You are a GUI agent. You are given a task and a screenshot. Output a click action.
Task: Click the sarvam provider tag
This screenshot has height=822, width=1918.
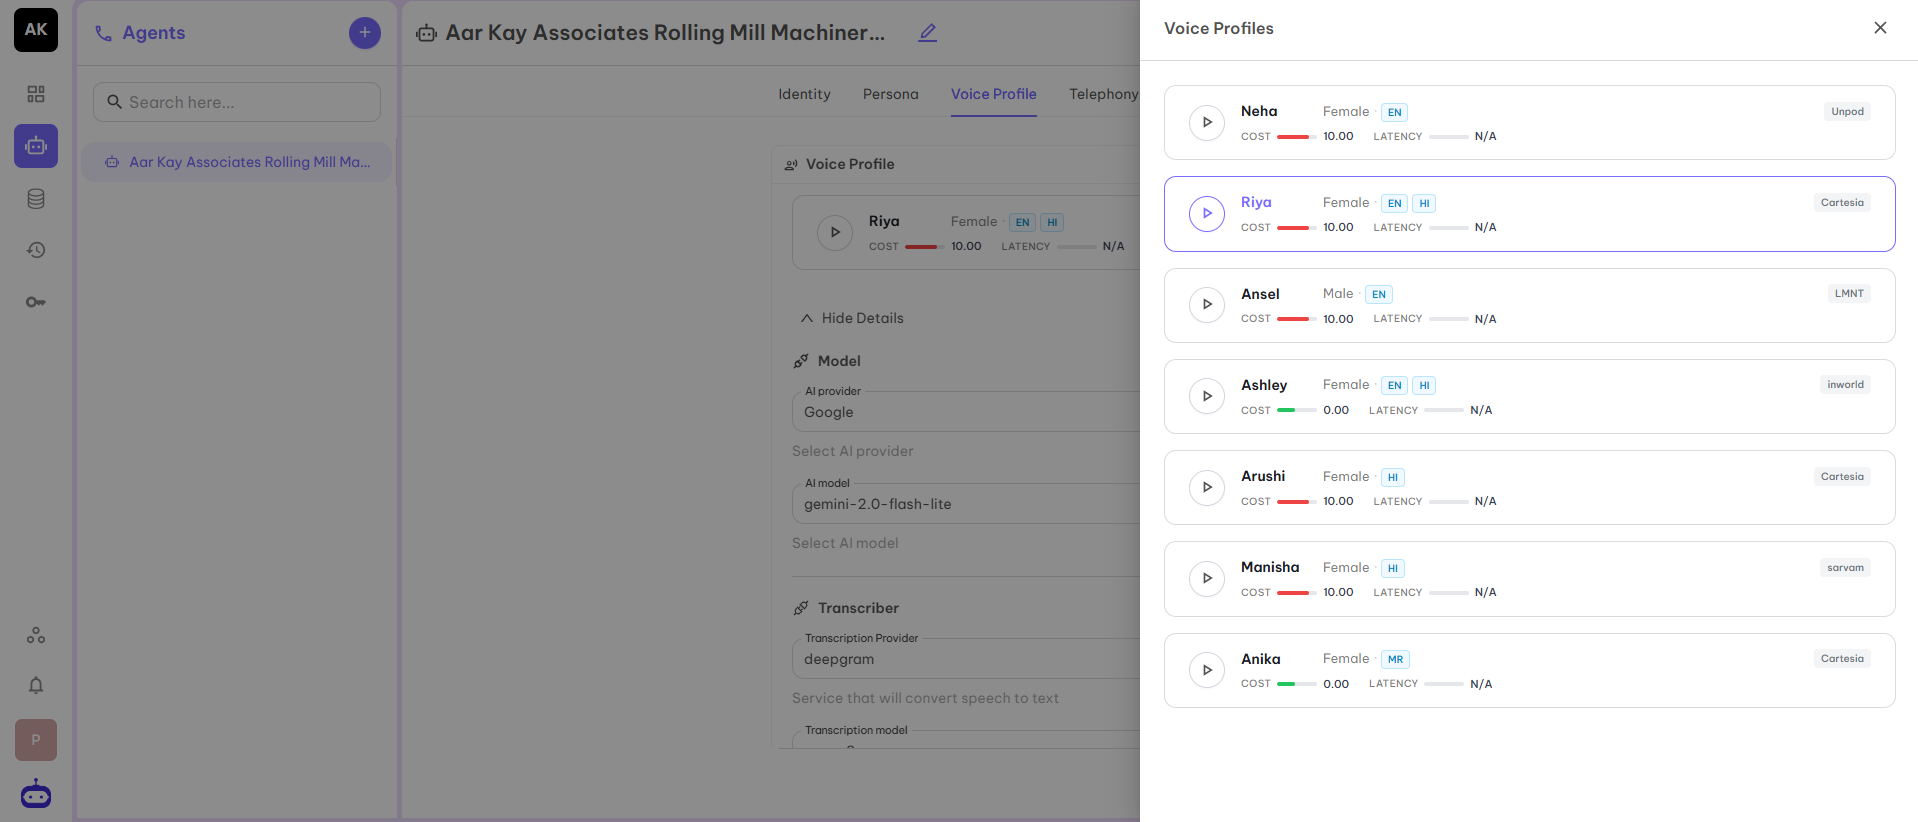[1845, 567]
